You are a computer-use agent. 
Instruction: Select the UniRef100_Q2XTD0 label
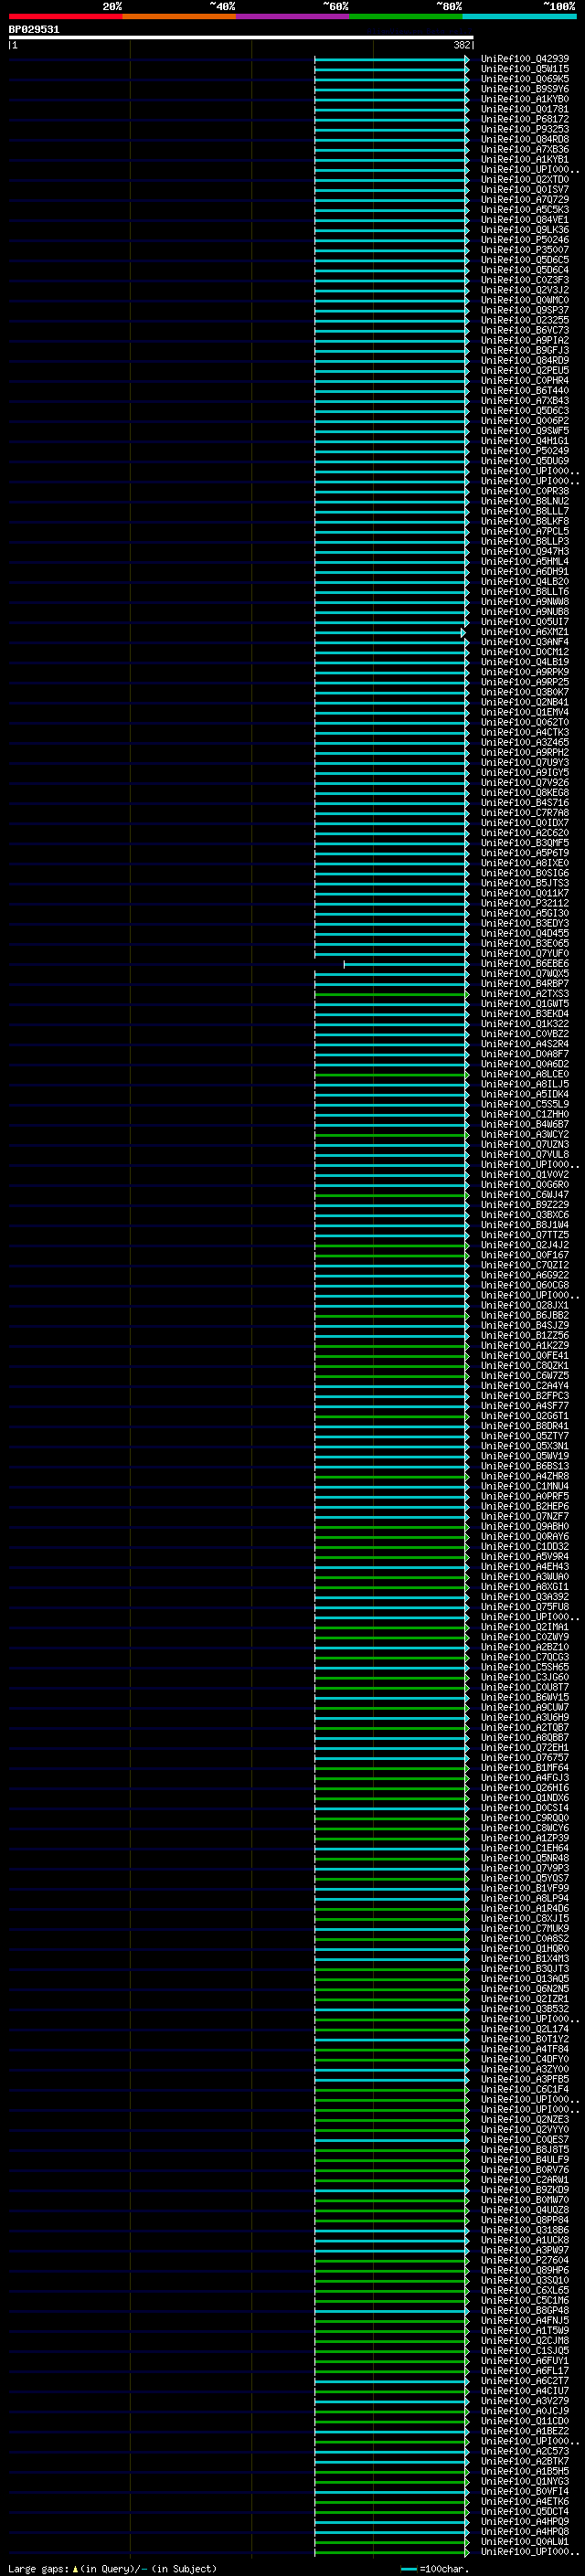point(525,180)
